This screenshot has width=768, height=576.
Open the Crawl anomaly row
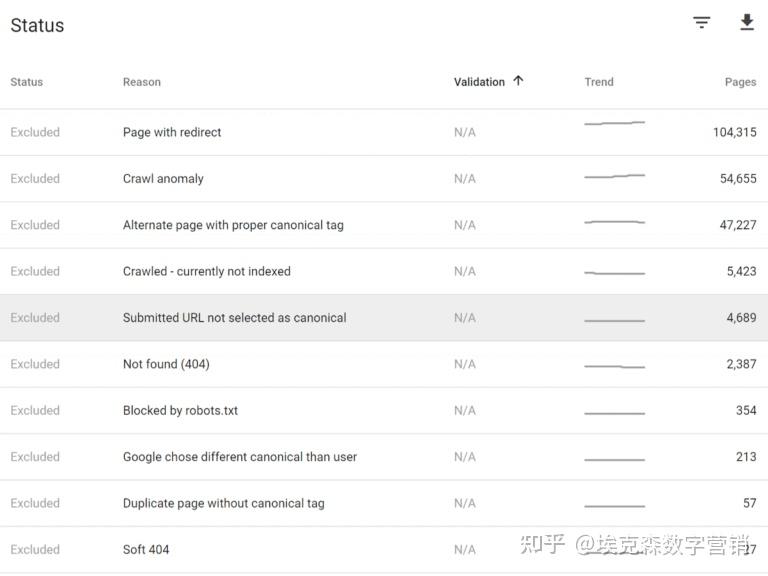click(x=163, y=179)
